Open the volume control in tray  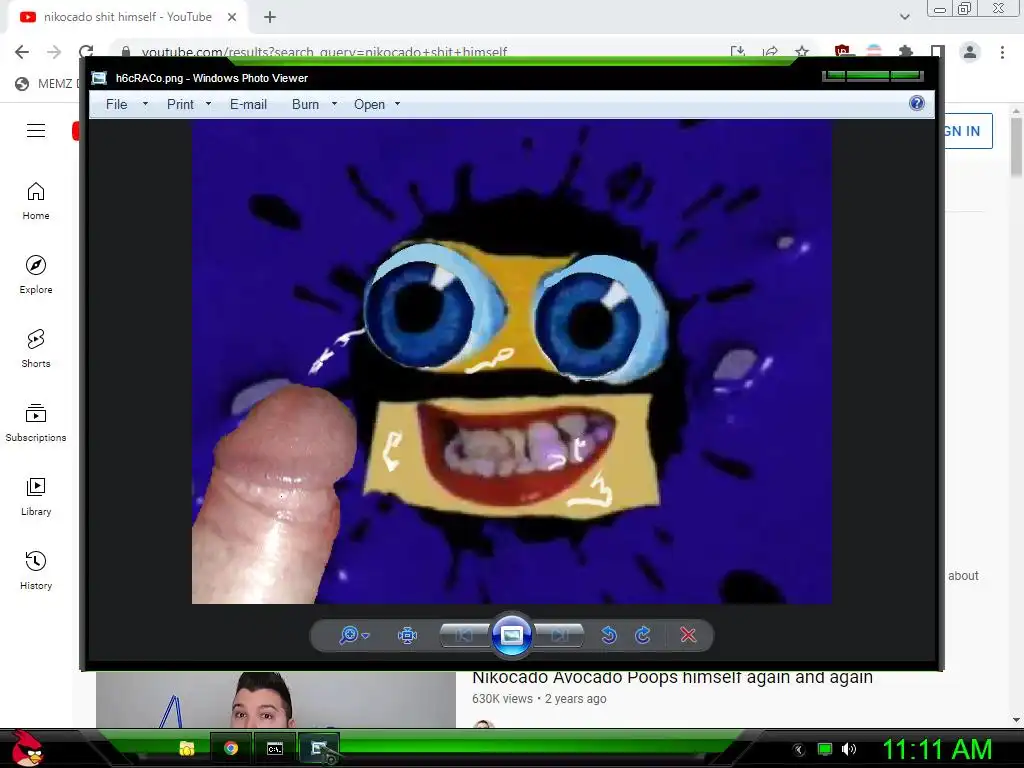tap(849, 749)
